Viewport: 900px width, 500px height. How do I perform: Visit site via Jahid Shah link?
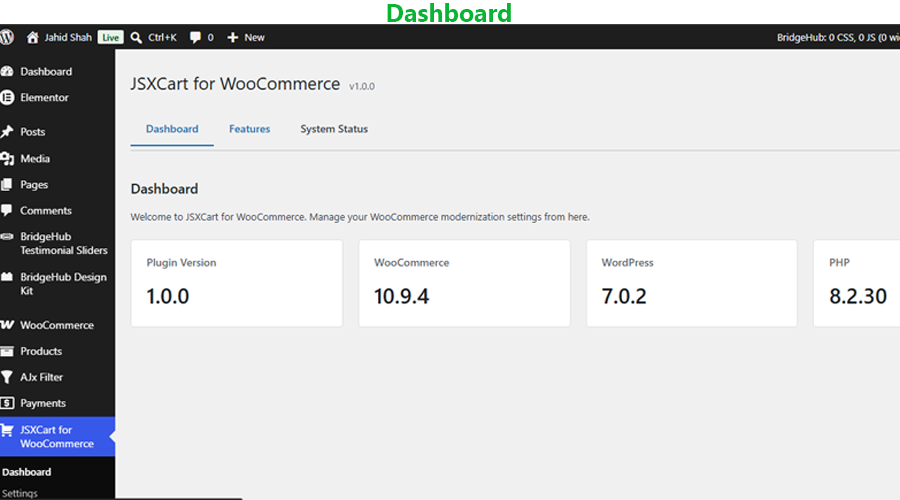tap(68, 37)
